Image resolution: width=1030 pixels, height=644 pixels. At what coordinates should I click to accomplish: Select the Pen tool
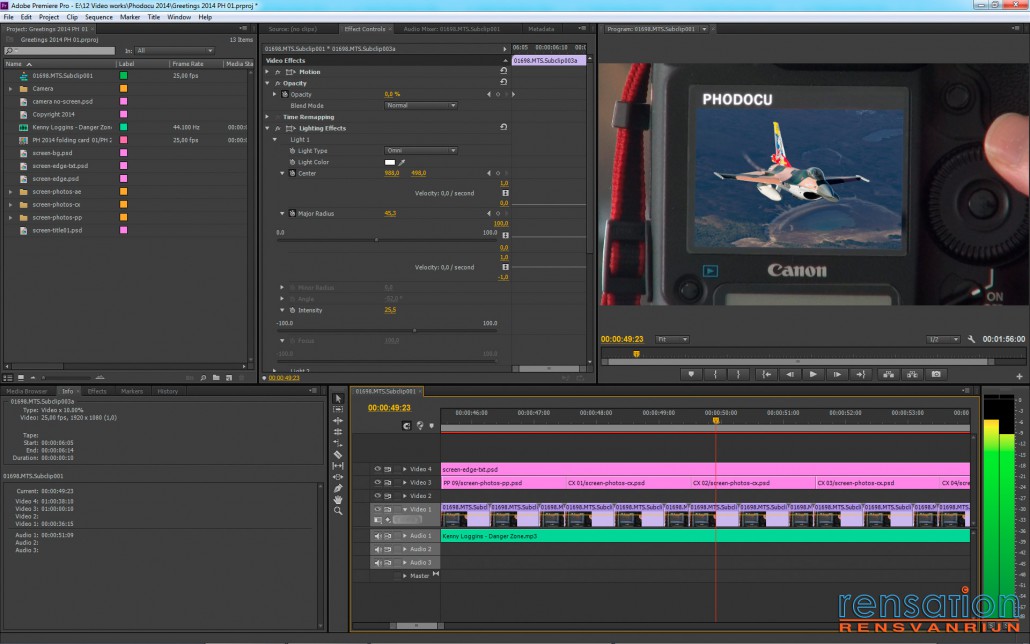(x=338, y=488)
